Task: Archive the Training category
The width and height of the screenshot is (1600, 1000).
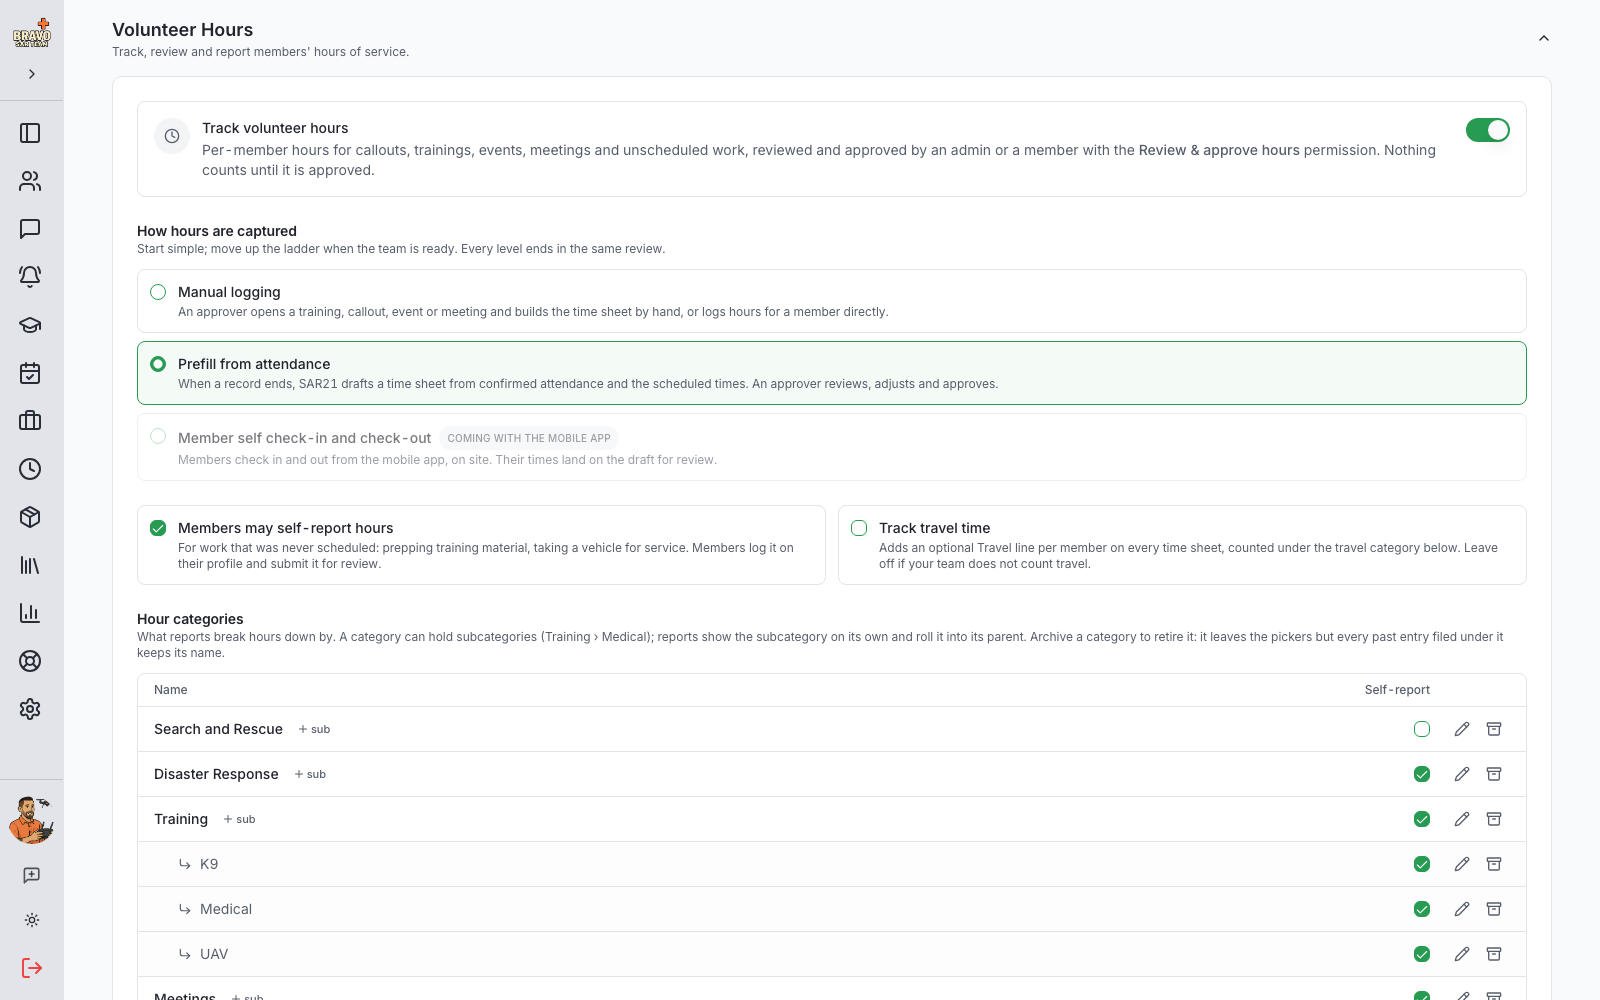Action: coord(1494,819)
